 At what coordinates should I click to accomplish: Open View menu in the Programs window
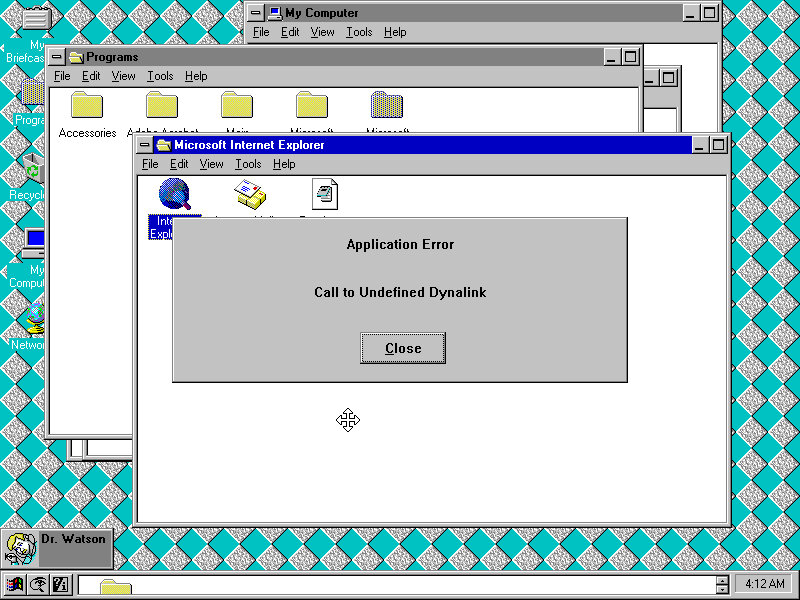coord(123,76)
